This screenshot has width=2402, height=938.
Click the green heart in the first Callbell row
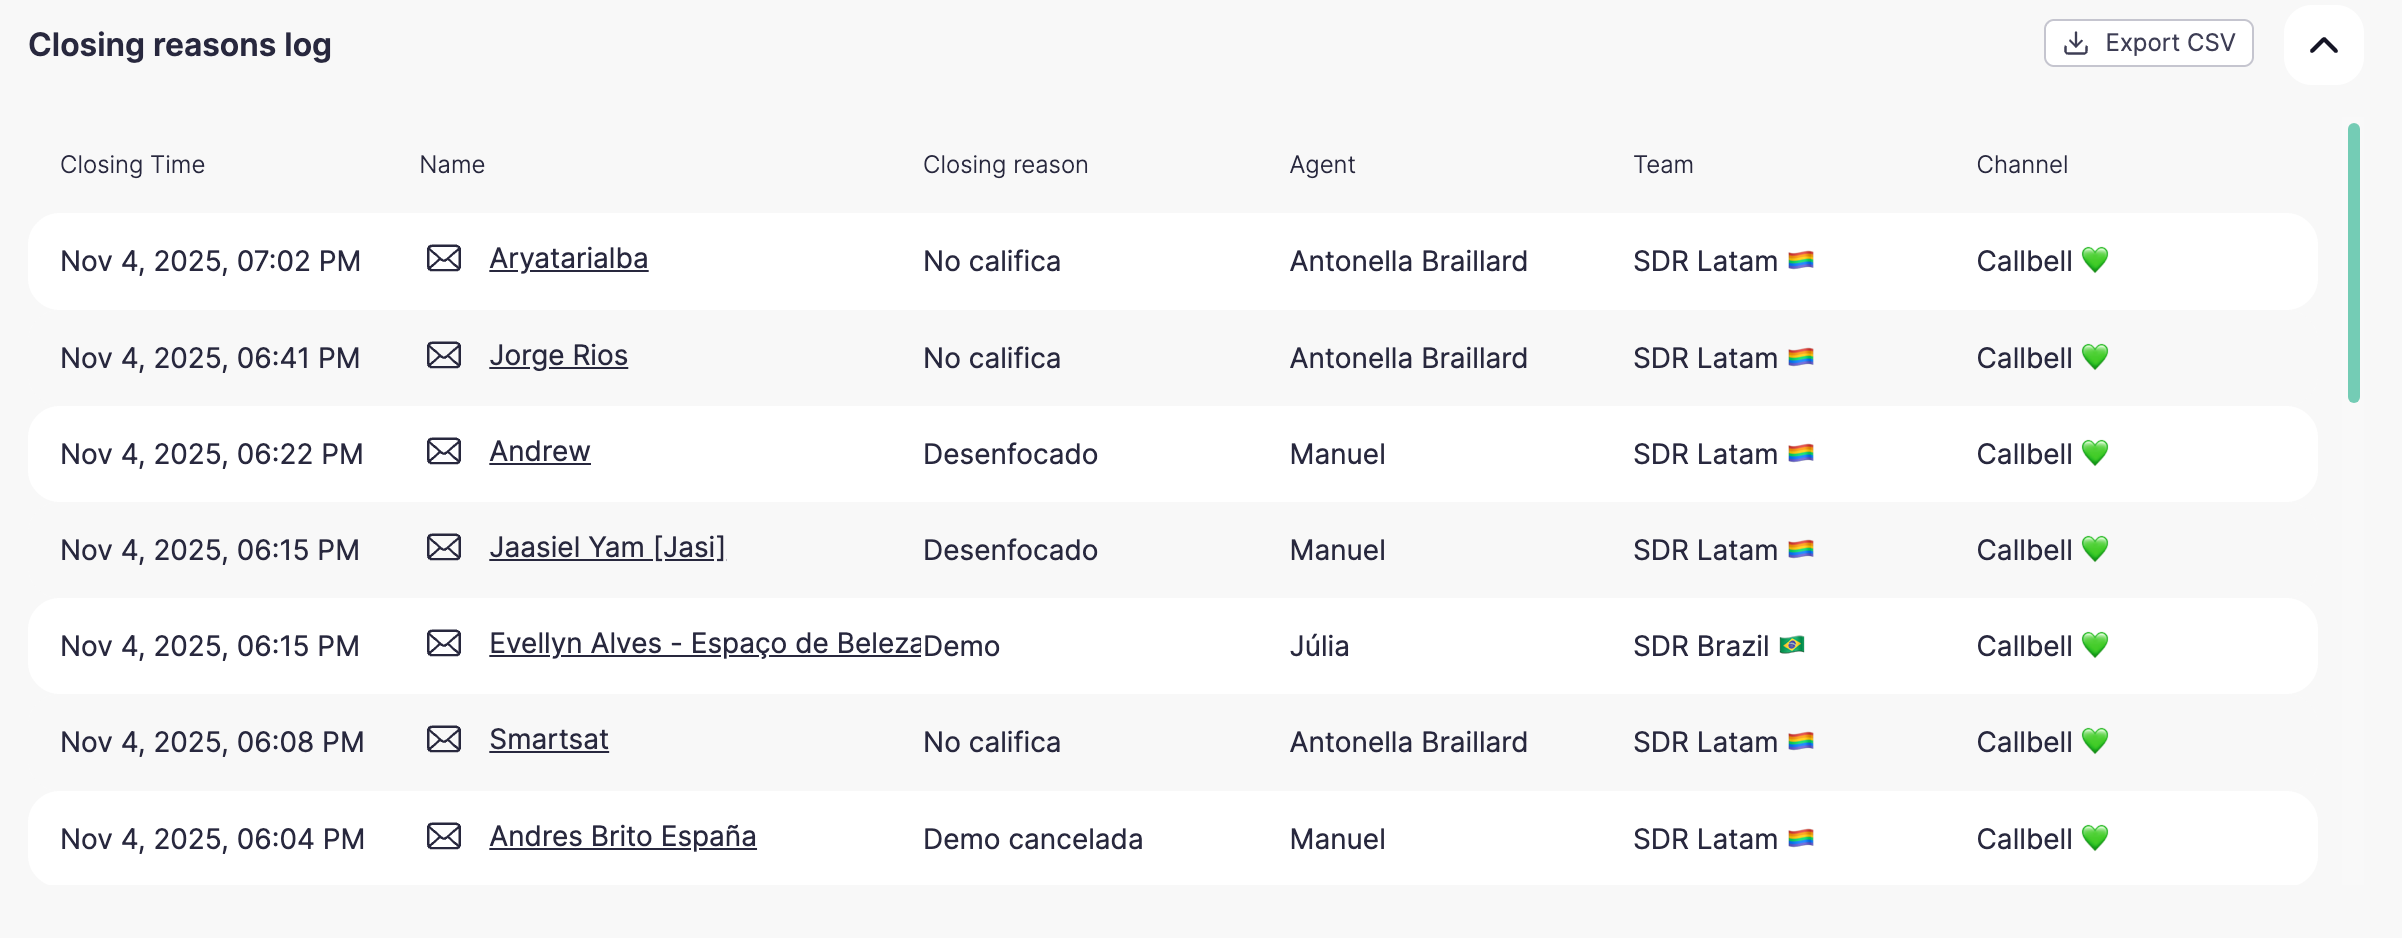click(x=2095, y=260)
